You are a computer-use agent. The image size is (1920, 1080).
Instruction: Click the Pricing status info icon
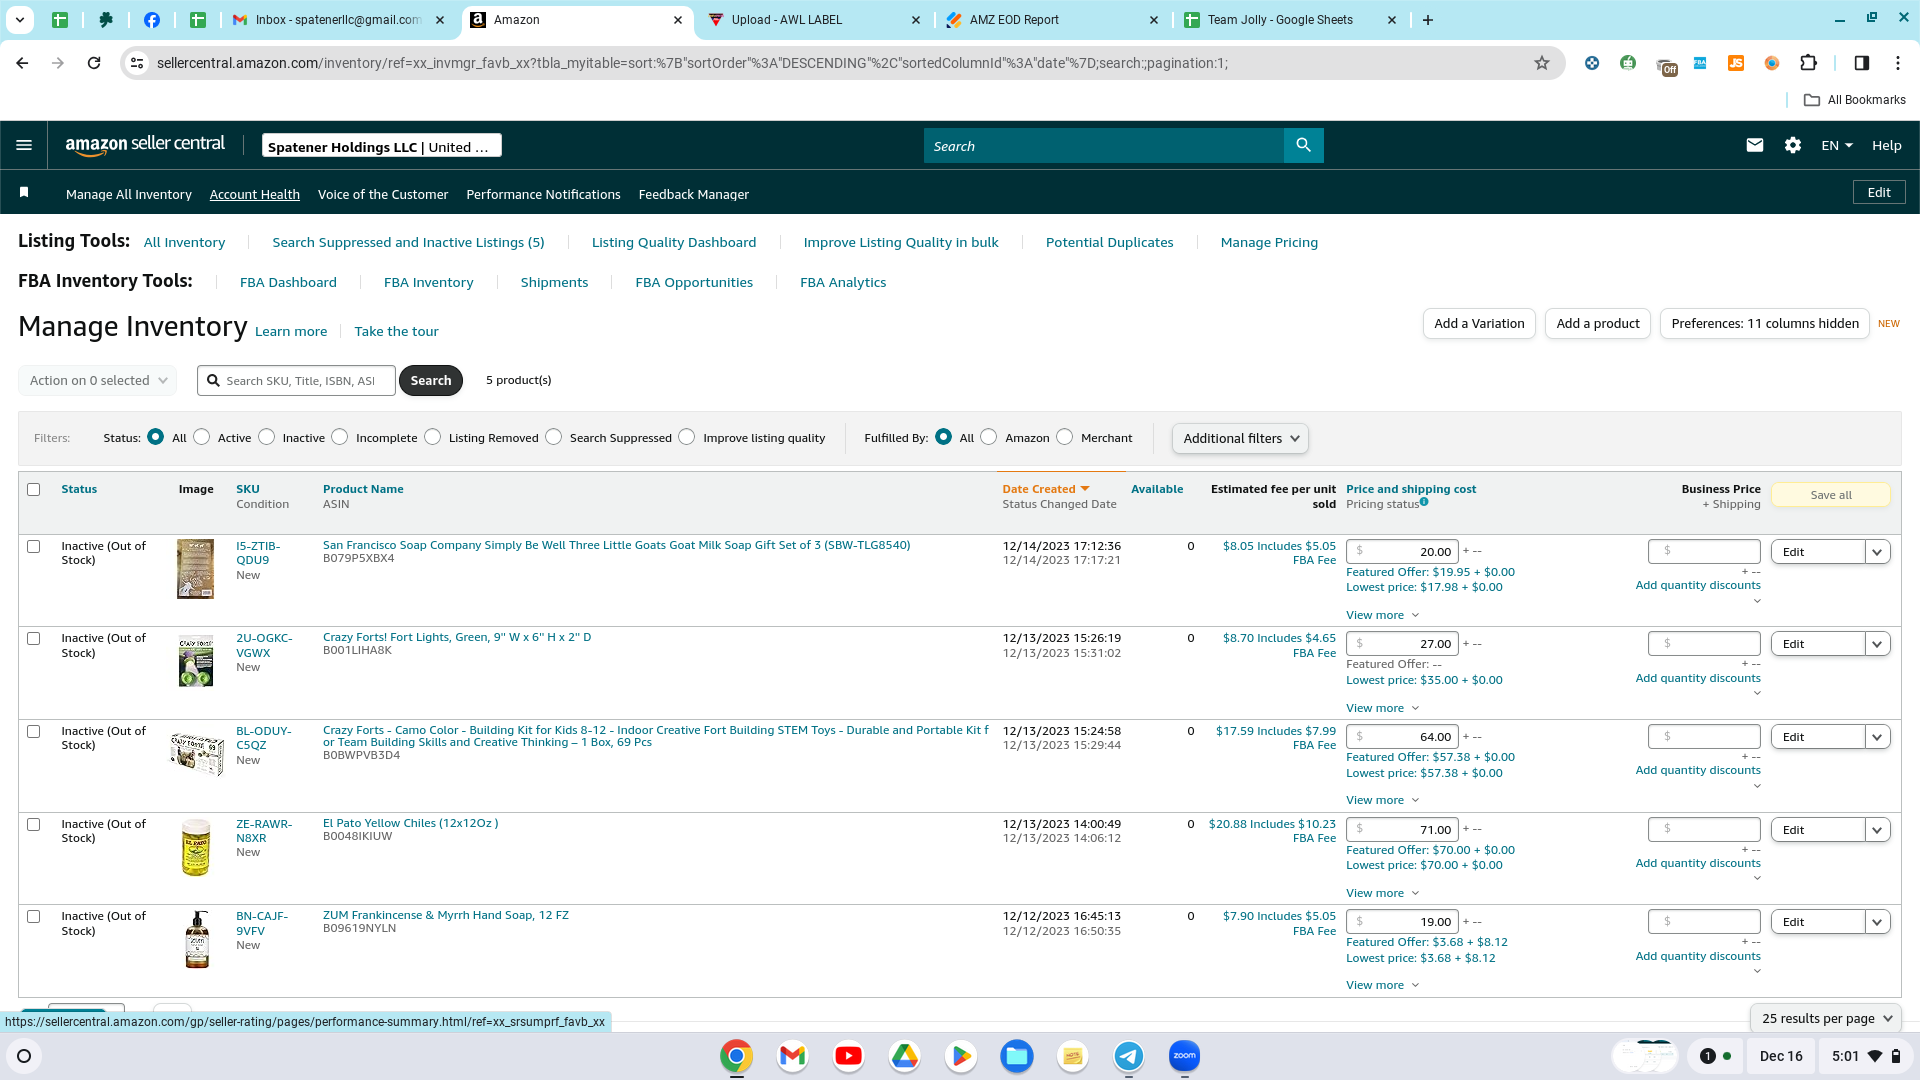pos(1424,503)
